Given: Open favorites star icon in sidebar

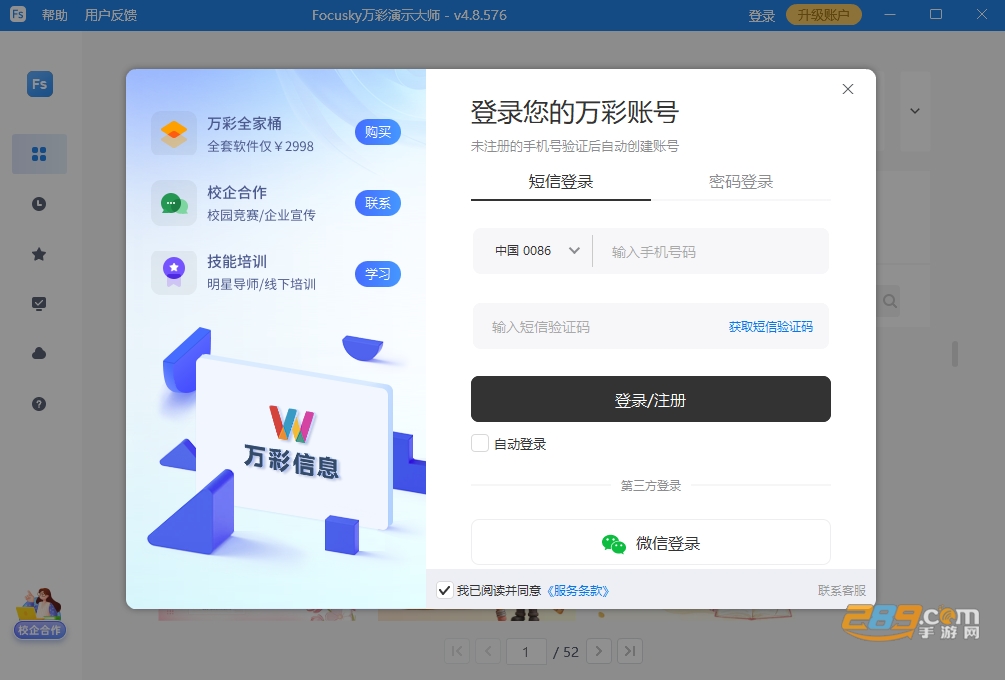Looking at the screenshot, I should click(x=39, y=254).
